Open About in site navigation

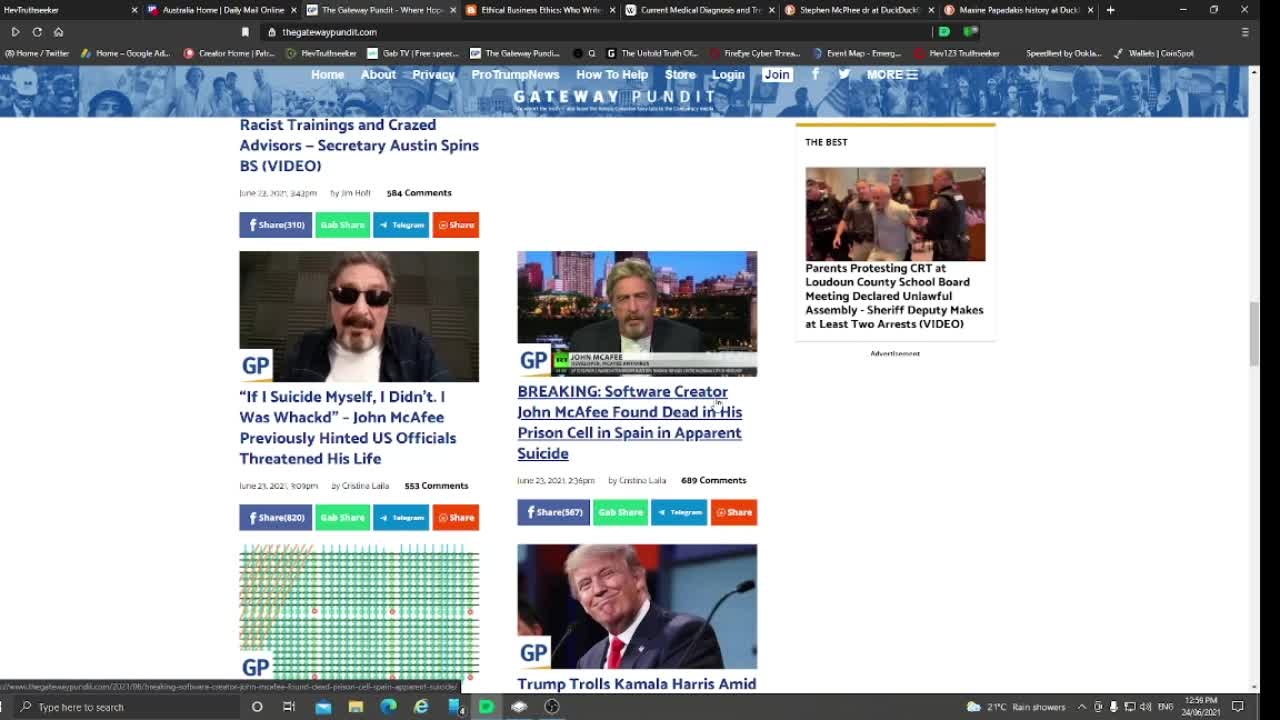point(378,74)
